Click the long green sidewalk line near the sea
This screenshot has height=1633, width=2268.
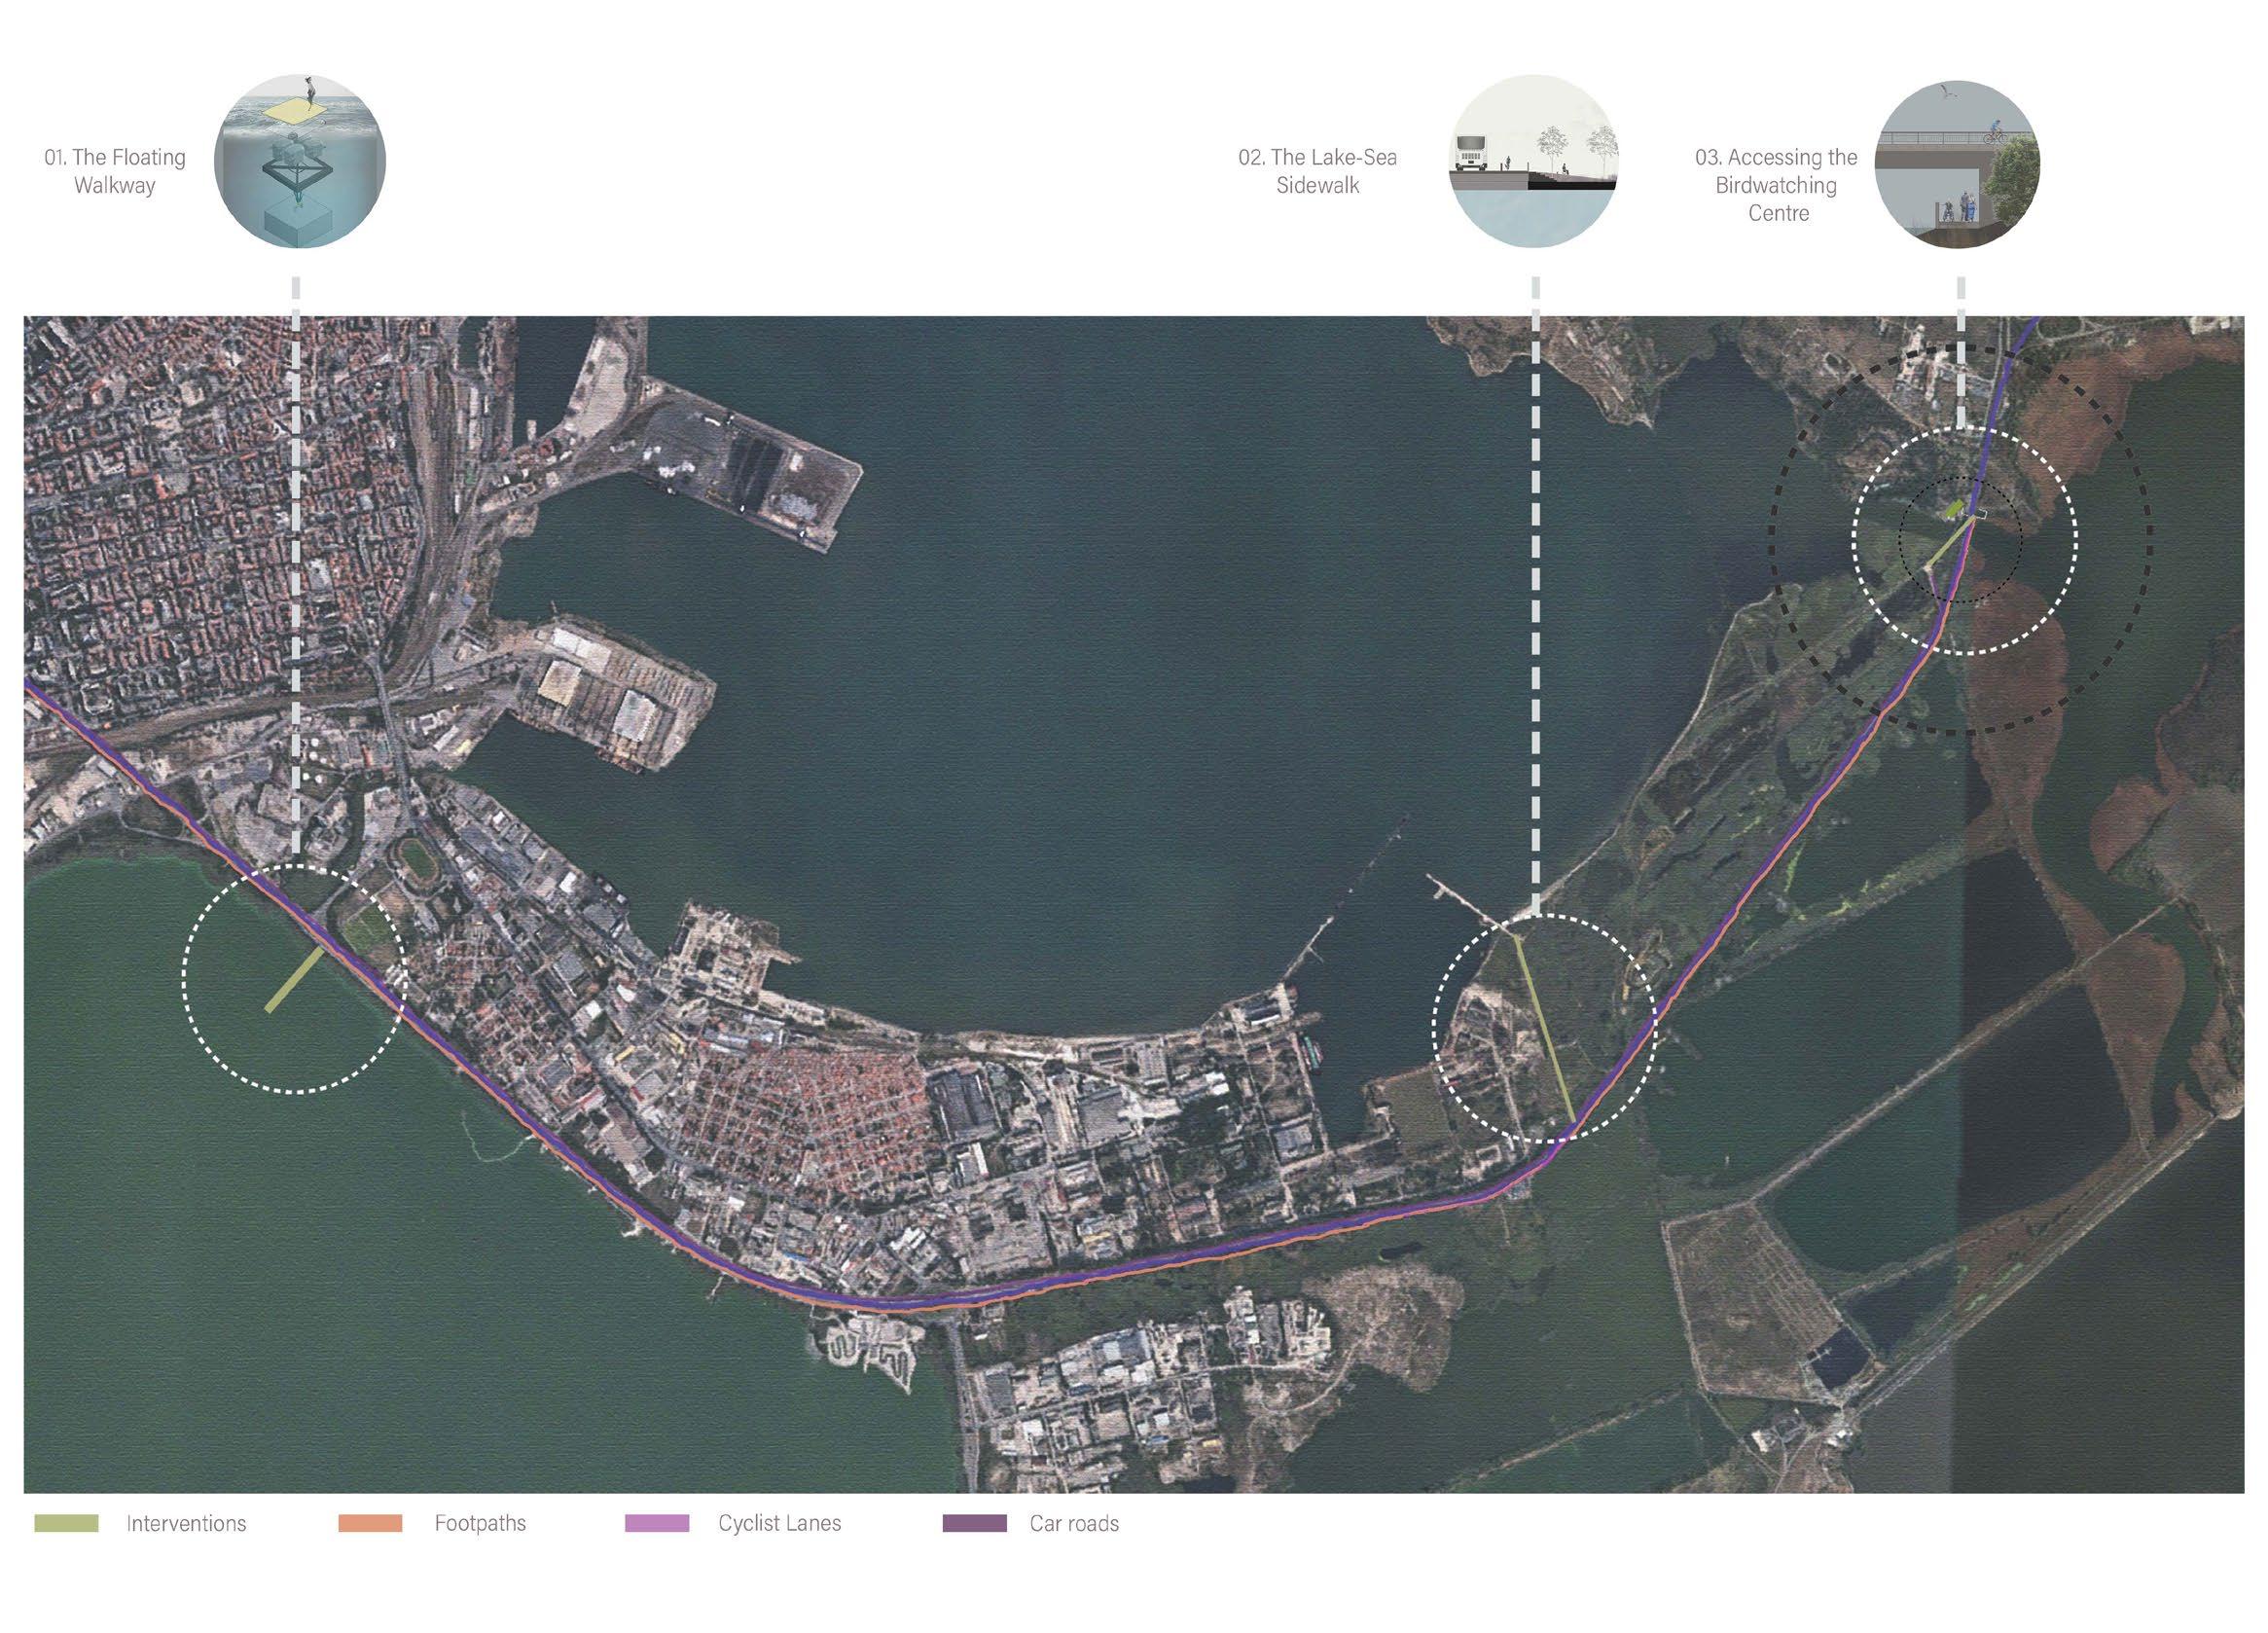pyautogui.click(x=1545, y=1029)
